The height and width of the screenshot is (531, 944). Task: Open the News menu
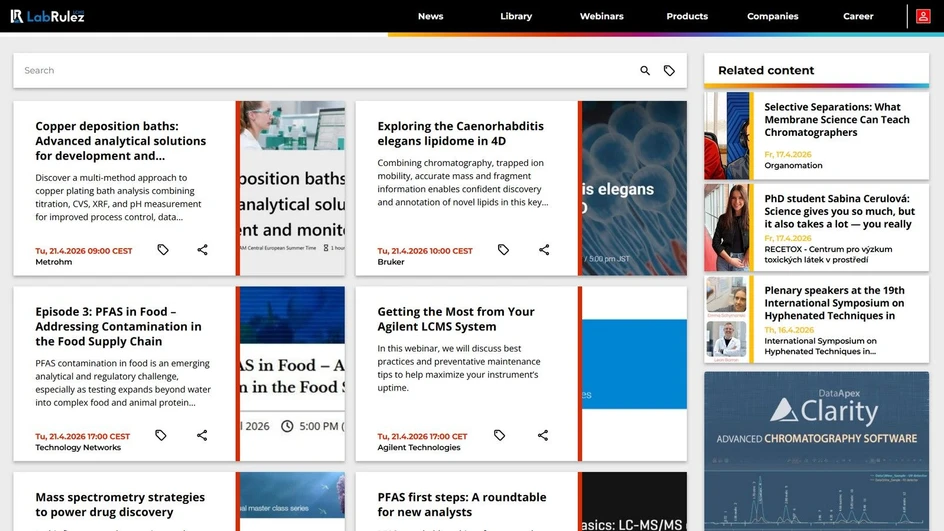pos(430,16)
